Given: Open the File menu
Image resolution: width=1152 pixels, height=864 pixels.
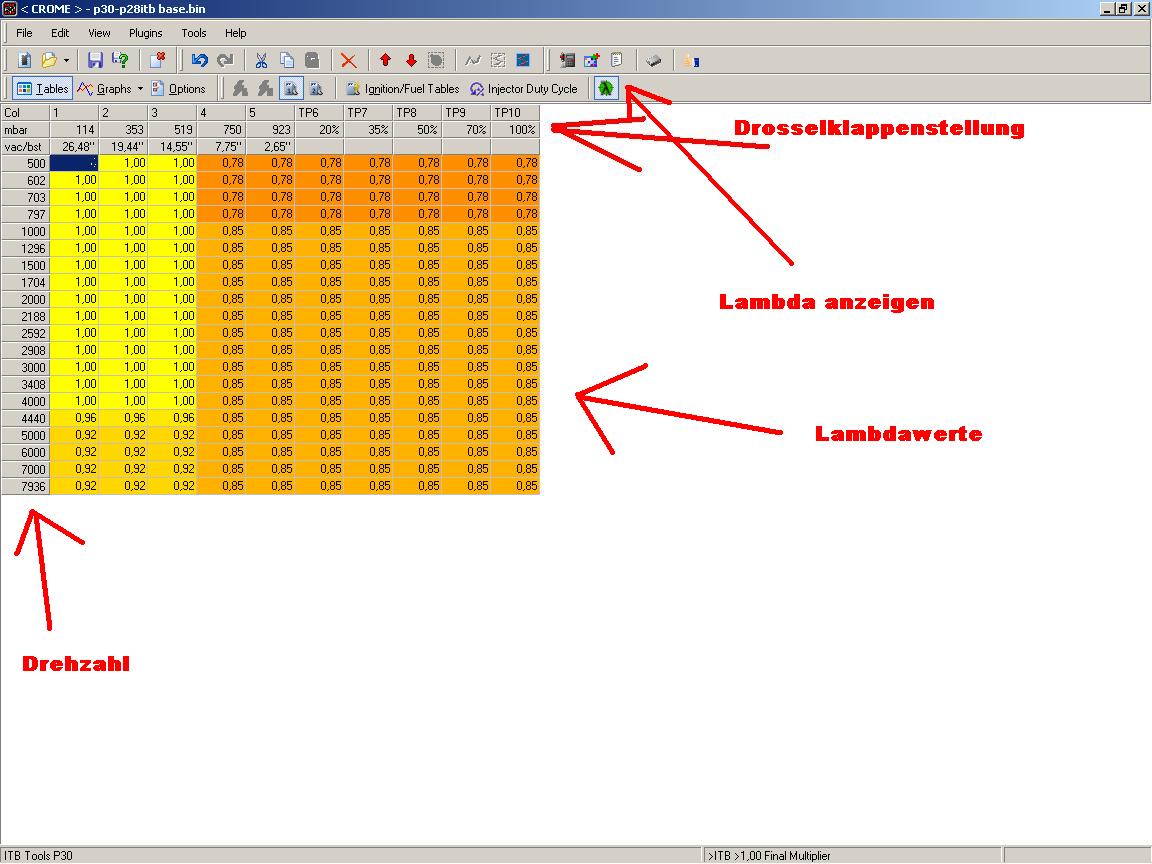Looking at the screenshot, I should tap(24, 33).
